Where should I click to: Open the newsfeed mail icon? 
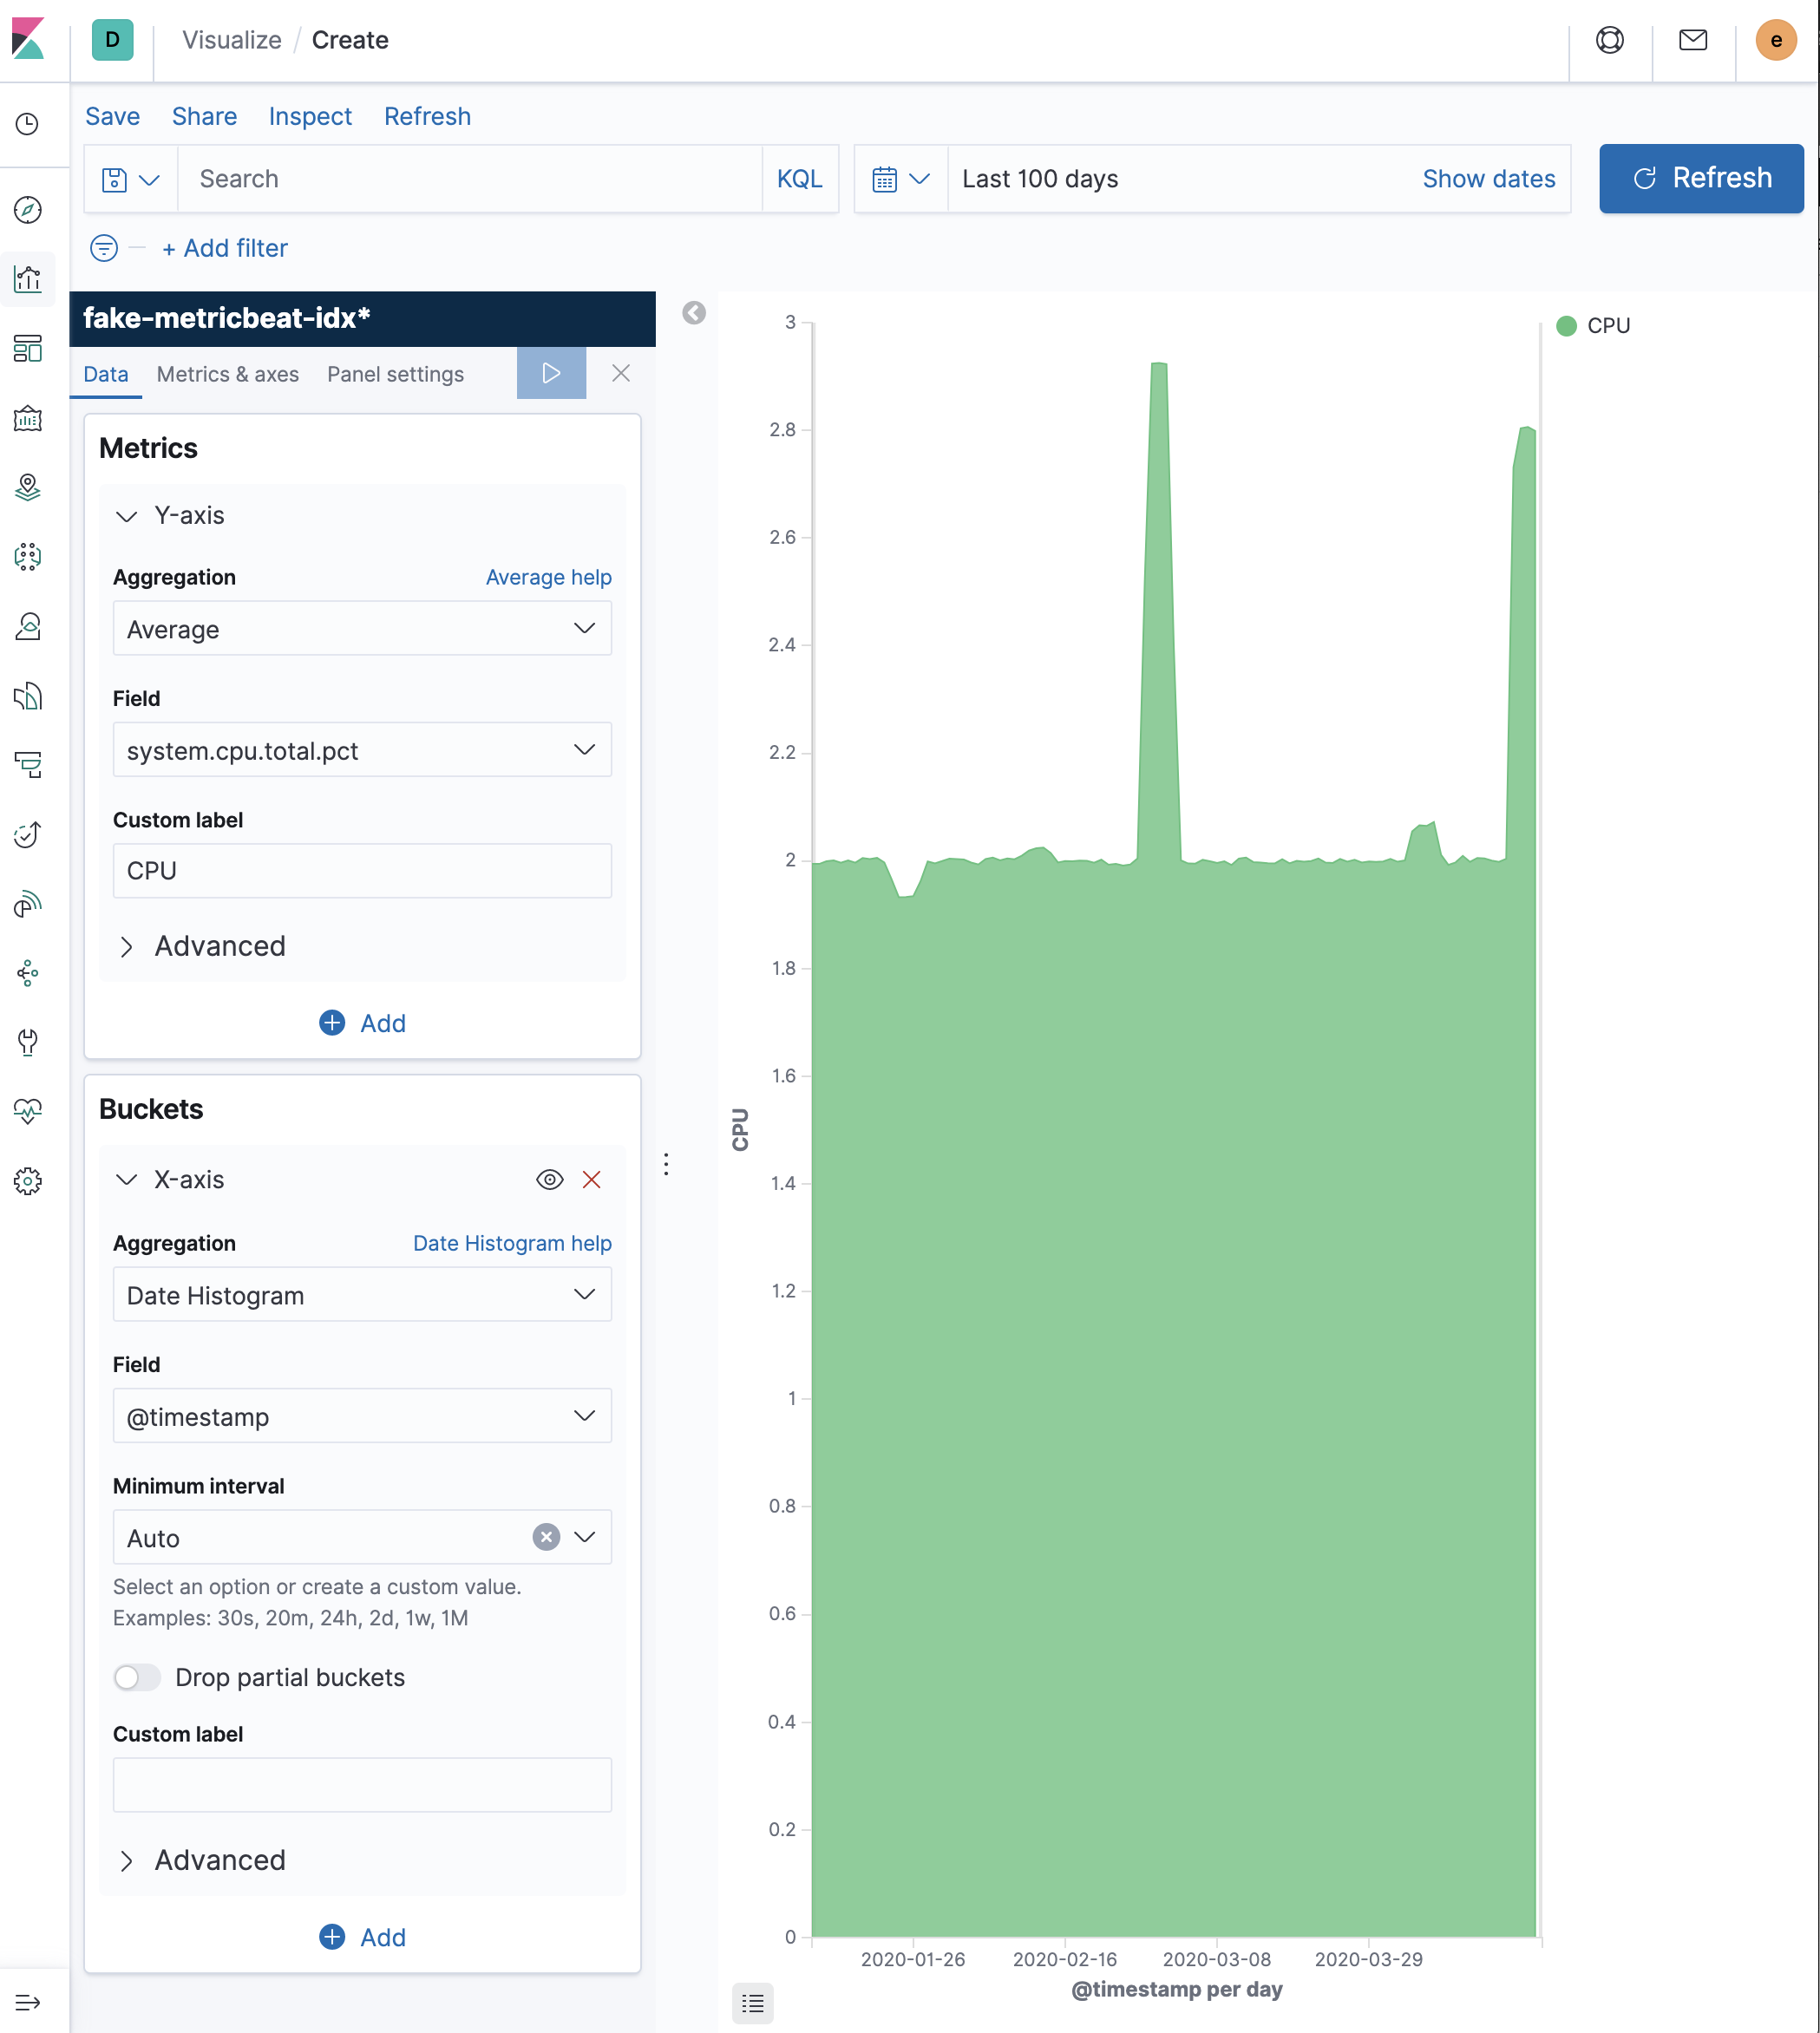(1692, 40)
